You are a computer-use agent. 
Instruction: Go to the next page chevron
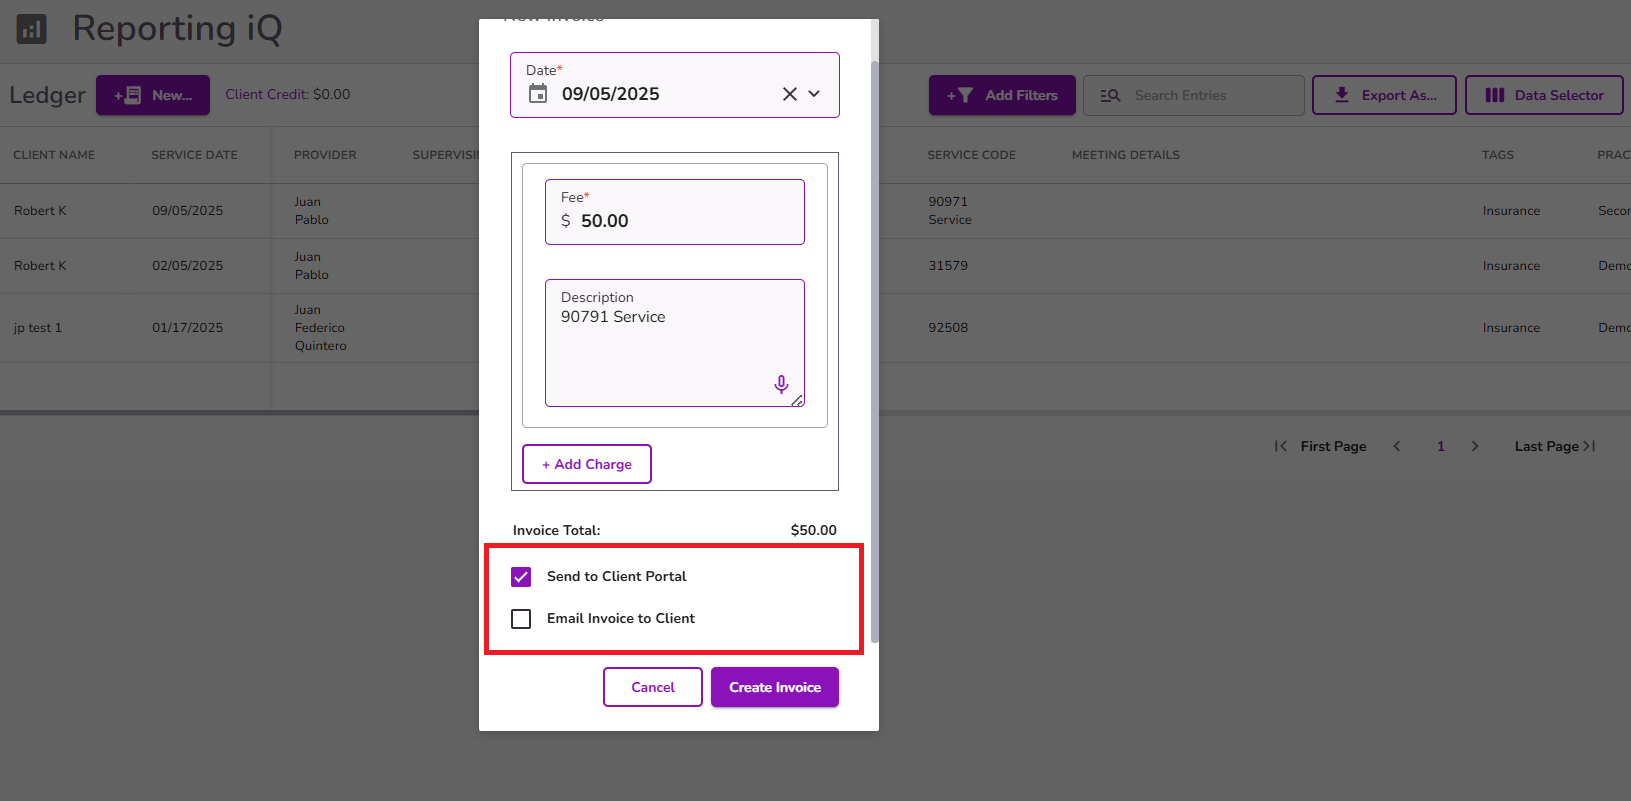[x=1475, y=446]
